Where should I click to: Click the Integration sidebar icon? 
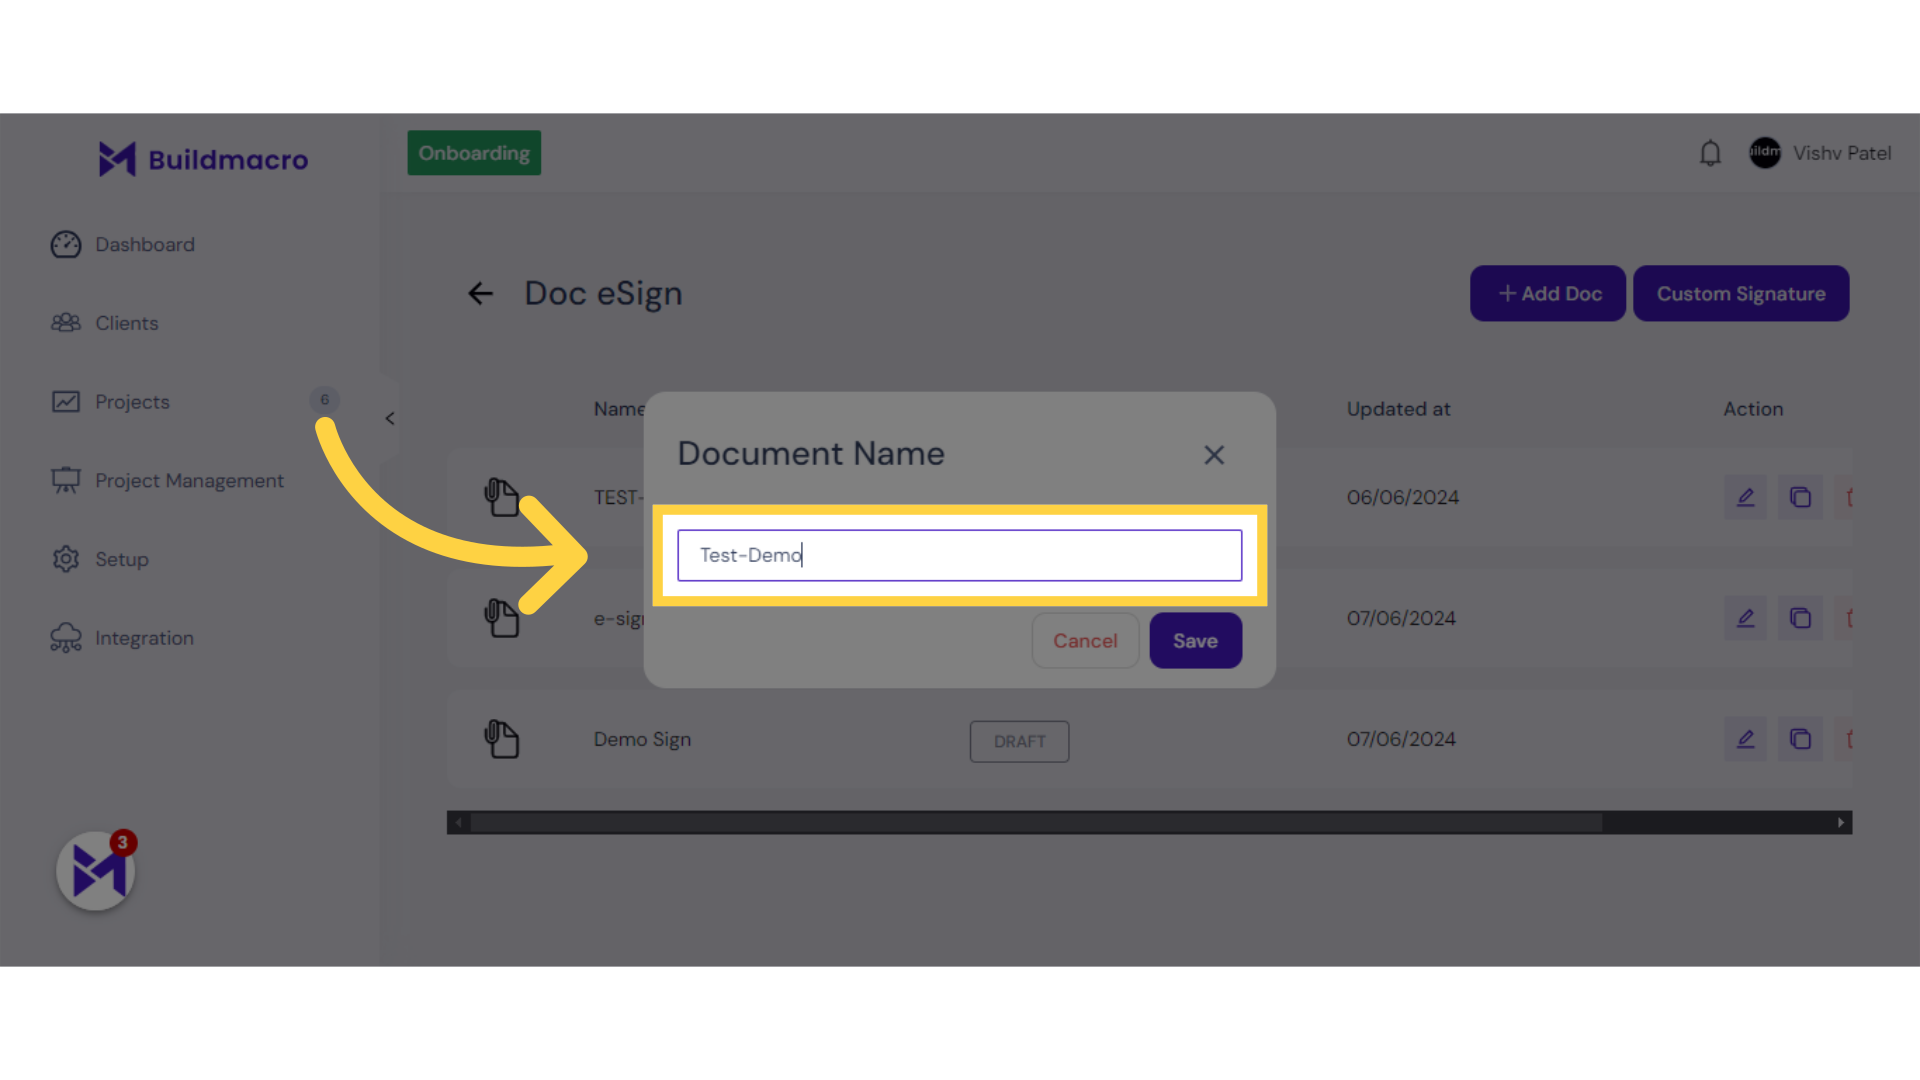pyautogui.click(x=65, y=638)
